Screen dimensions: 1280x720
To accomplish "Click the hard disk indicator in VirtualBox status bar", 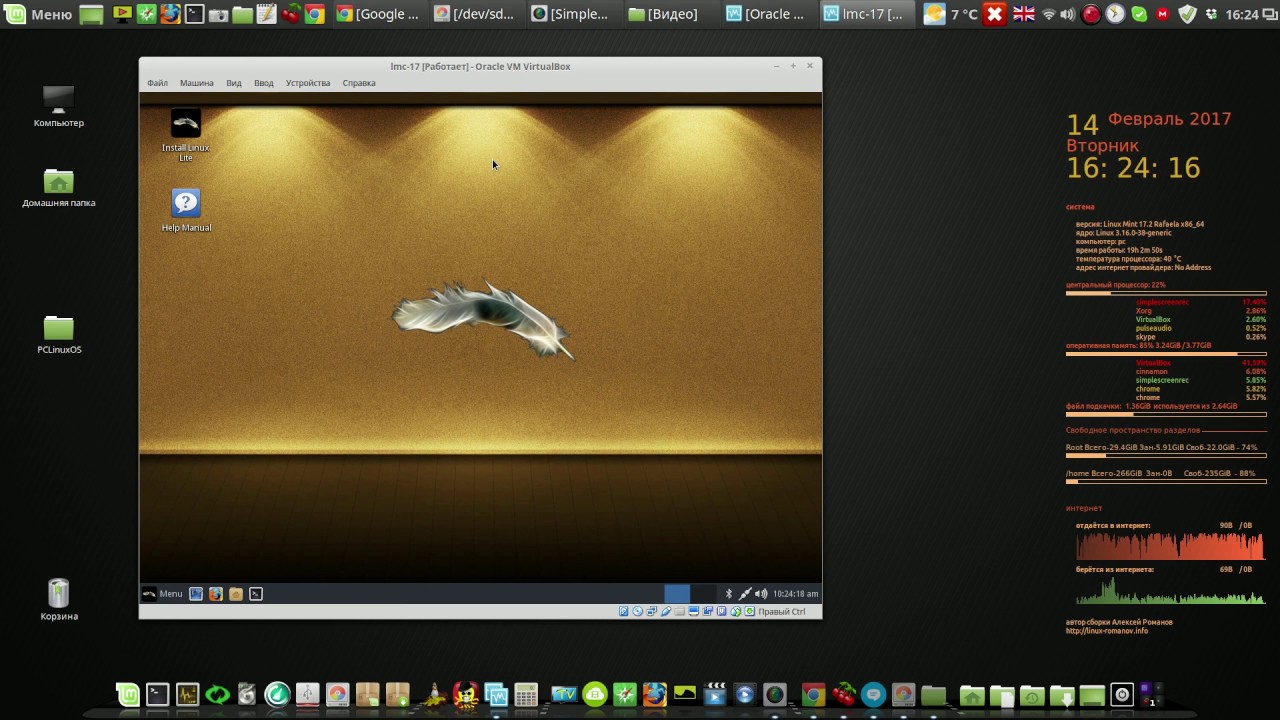I will click(x=624, y=612).
